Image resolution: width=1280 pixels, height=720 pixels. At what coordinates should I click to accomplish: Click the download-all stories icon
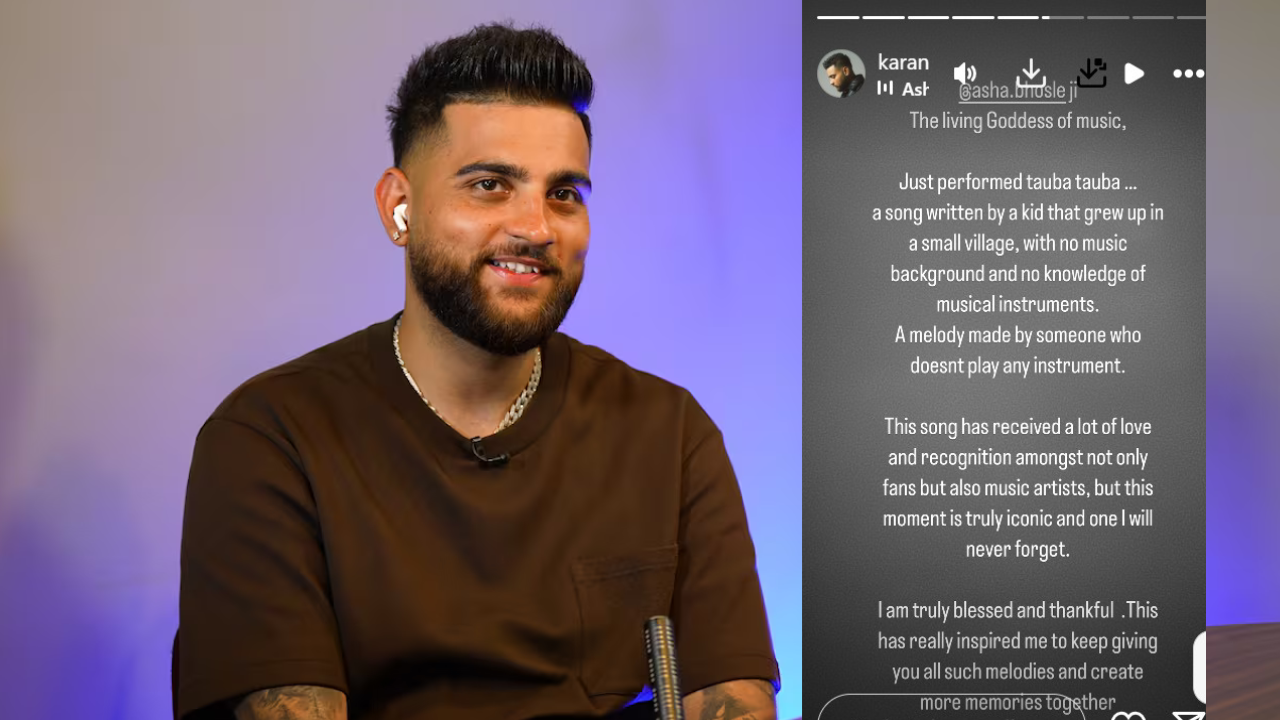coord(1092,73)
